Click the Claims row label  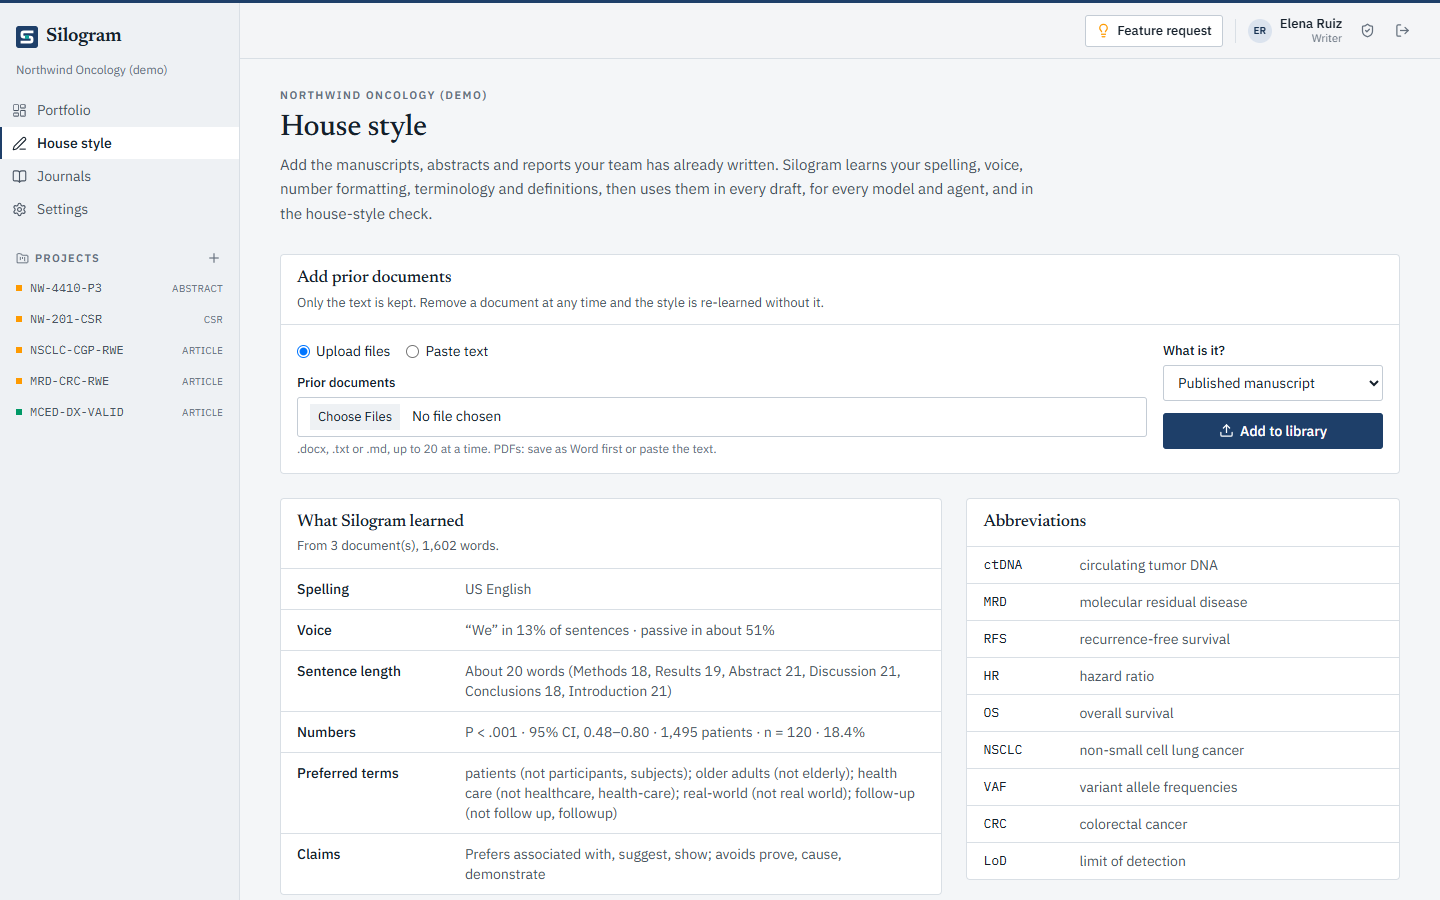[x=319, y=854]
